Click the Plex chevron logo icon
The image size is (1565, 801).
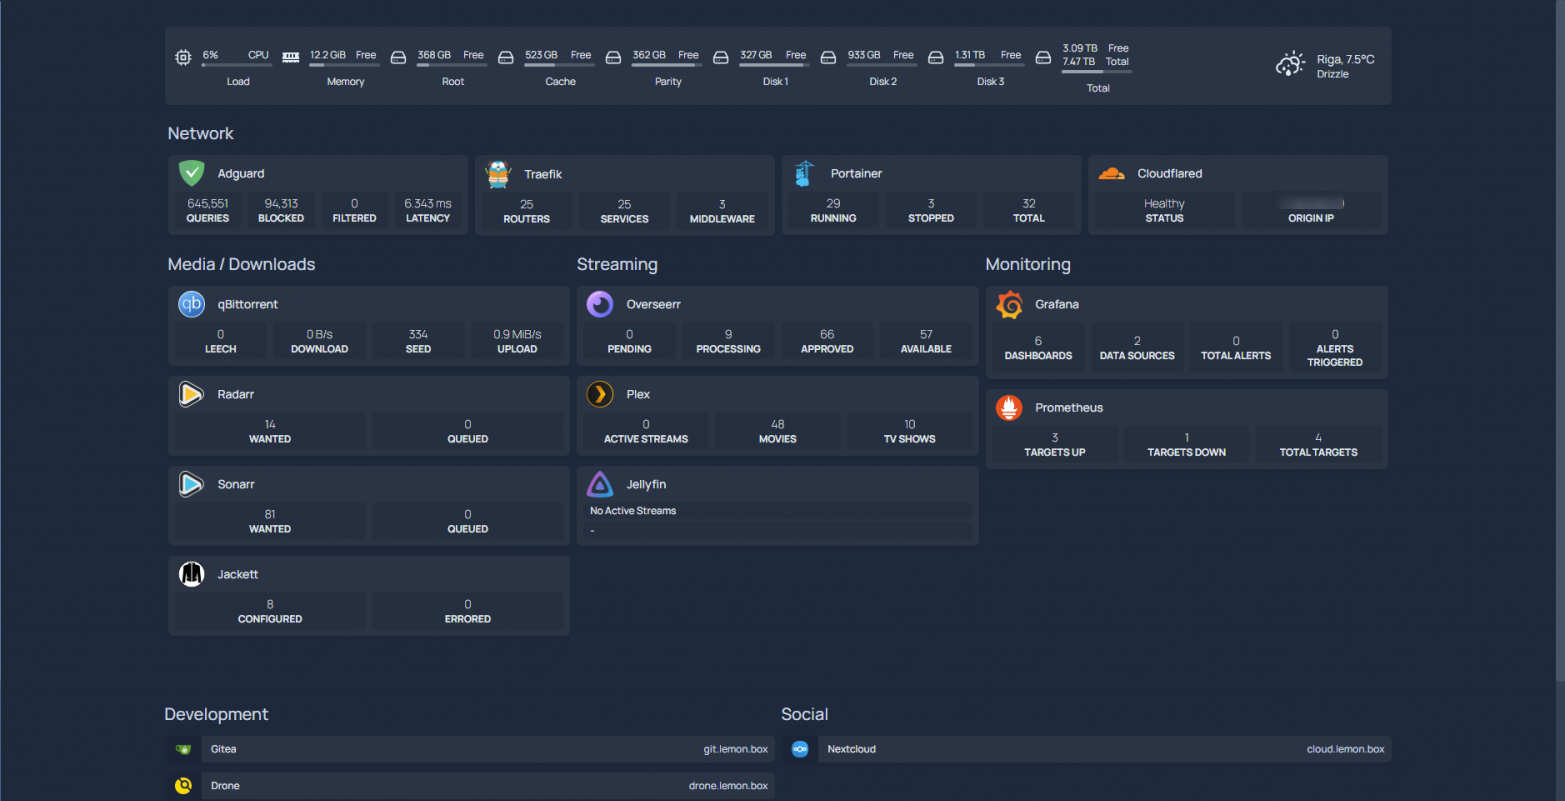click(x=600, y=394)
